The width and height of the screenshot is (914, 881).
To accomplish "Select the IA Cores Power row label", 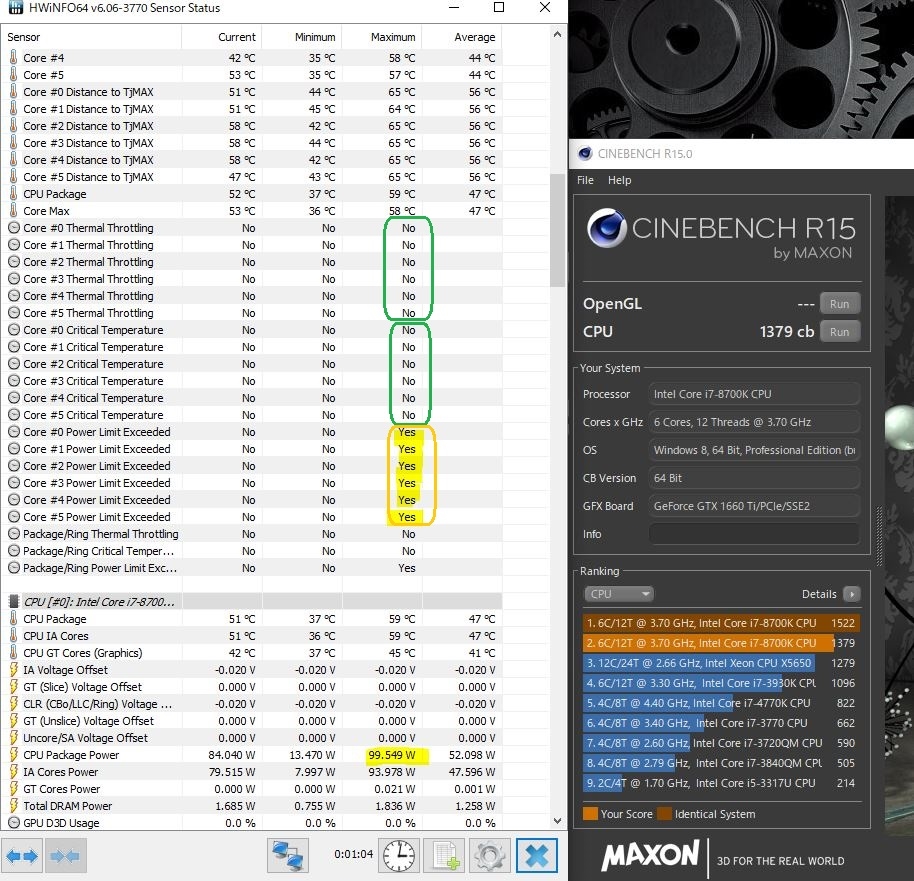I will tap(61, 772).
